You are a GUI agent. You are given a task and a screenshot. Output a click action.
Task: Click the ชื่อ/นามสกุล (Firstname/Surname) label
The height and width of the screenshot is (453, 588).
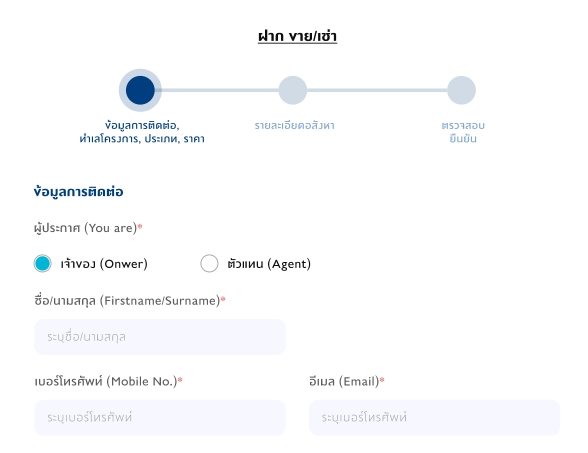click(130, 301)
